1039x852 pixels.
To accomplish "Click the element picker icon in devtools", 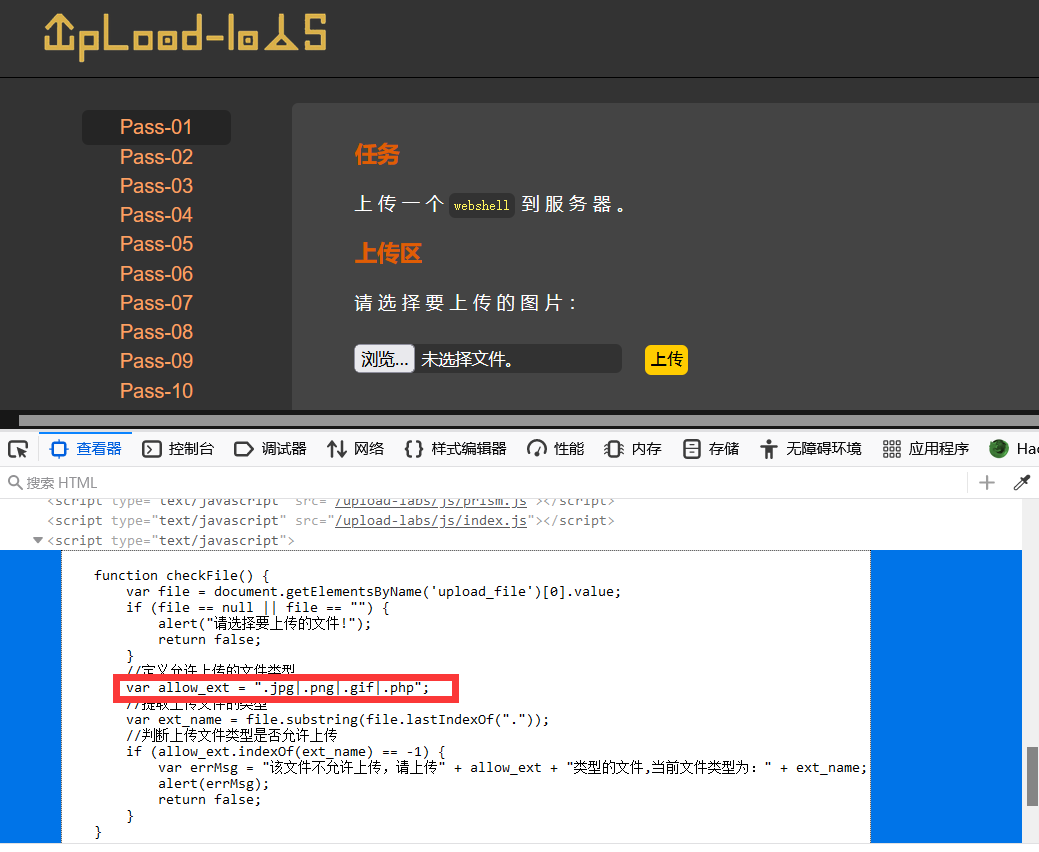I will [18, 449].
